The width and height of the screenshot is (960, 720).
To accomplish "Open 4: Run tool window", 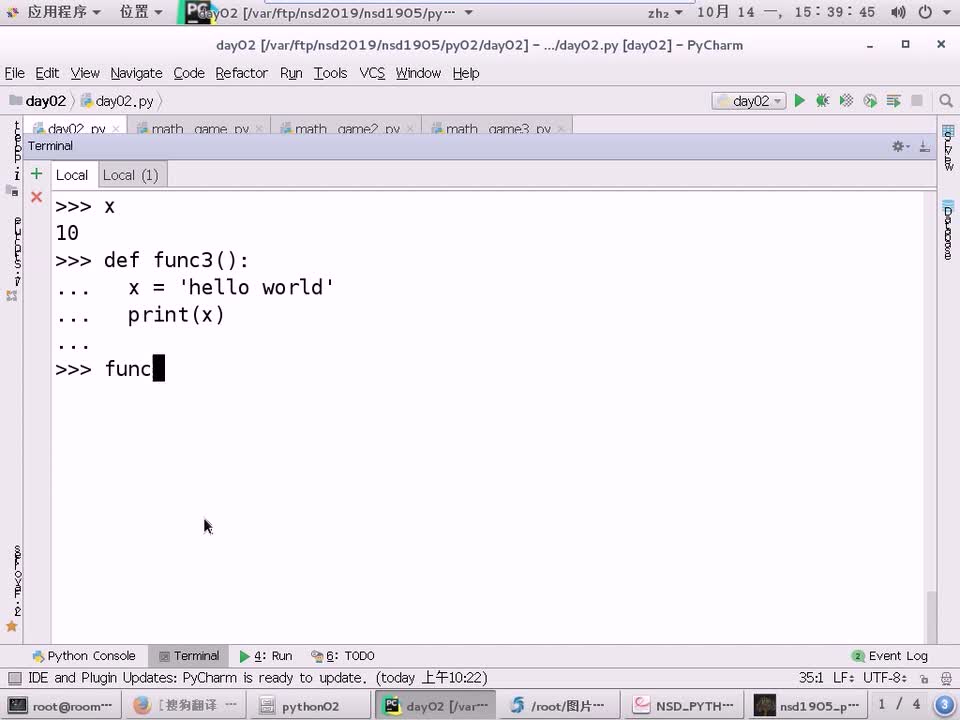I will point(266,656).
